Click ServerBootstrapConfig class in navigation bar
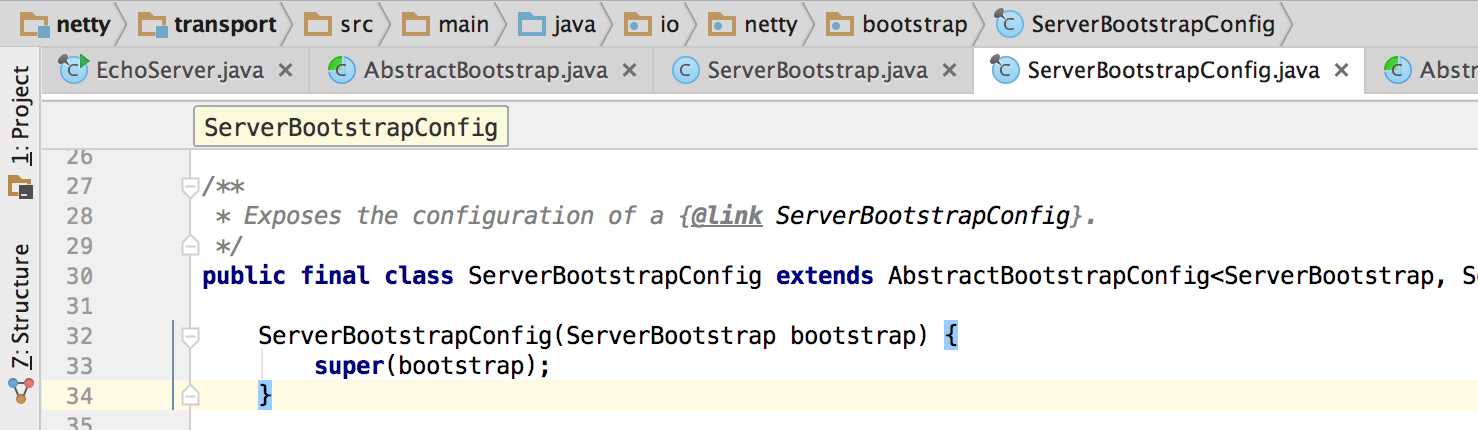Image resolution: width=1478 pixels, height=430 pixels. 1136,24
